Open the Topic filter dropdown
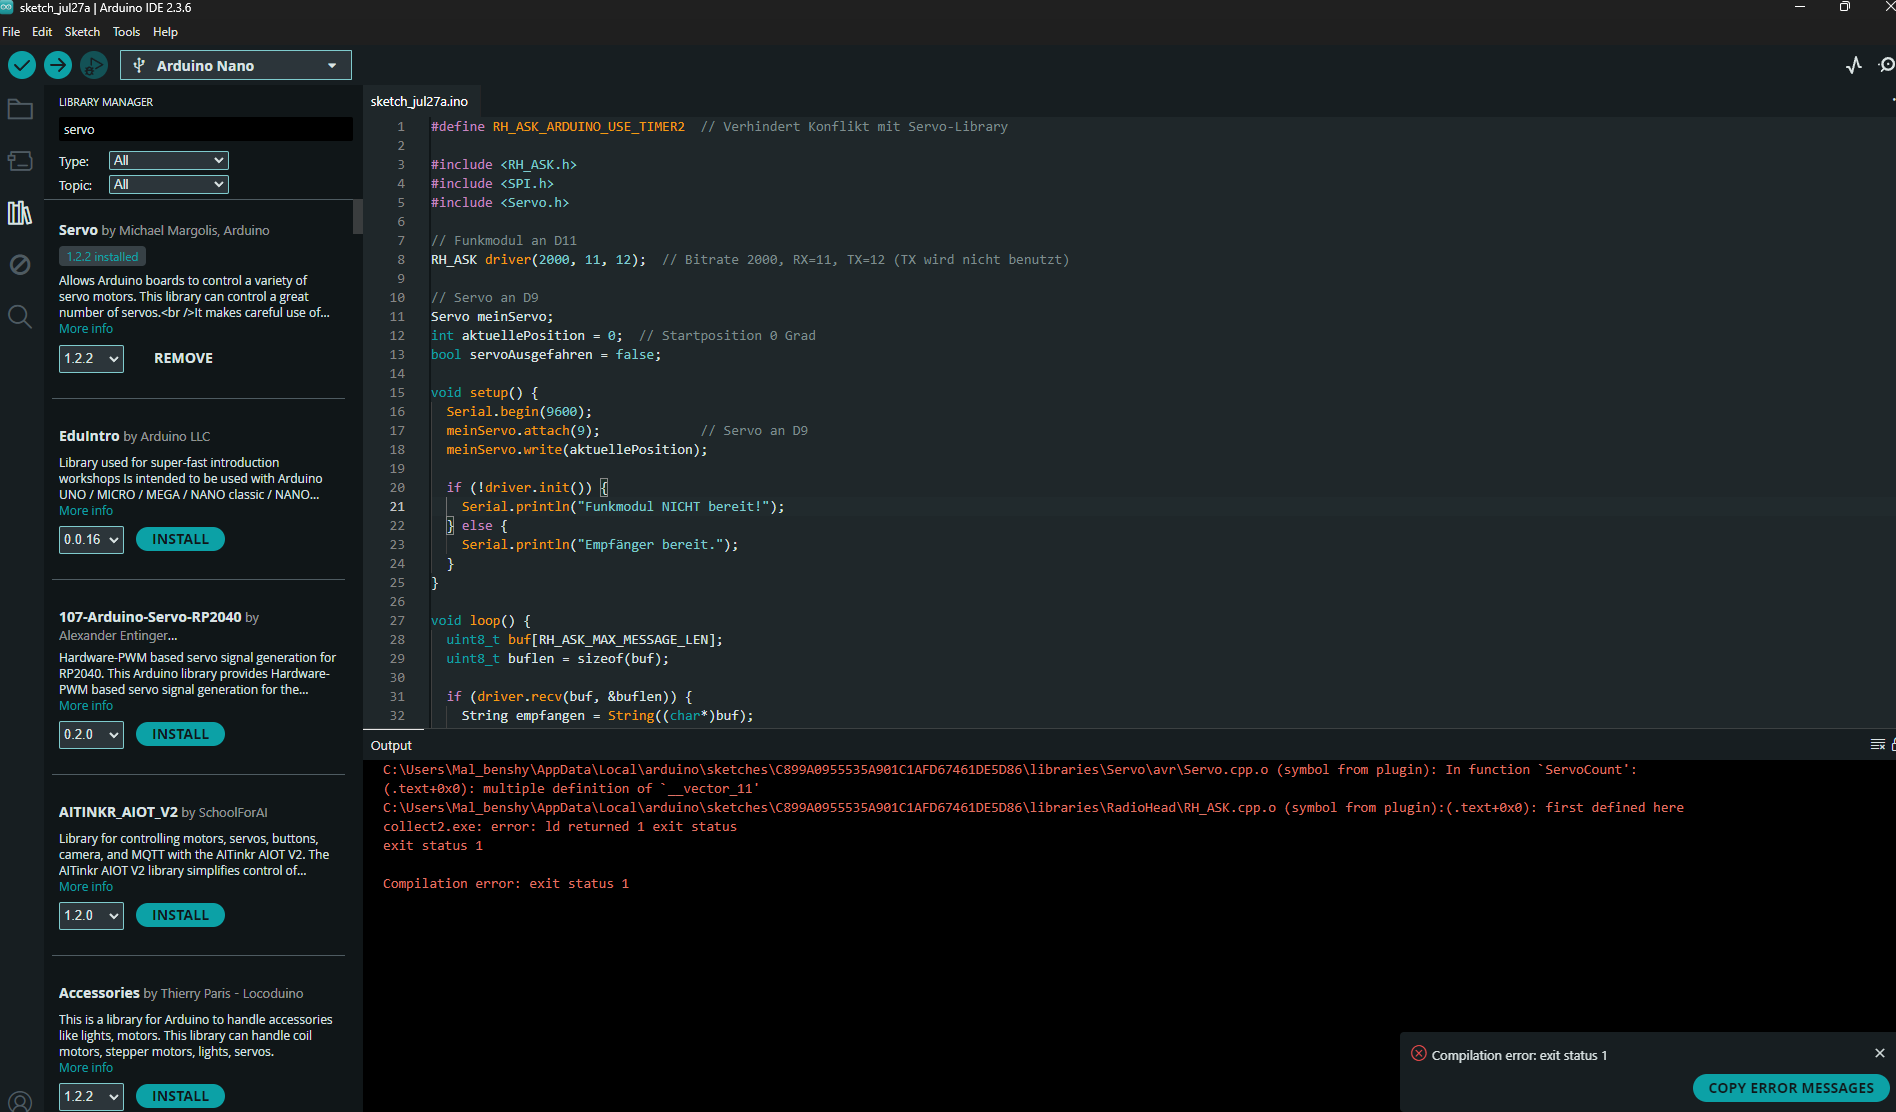Viewport: 1896px width, 1112px height. (x=168, y=184)
